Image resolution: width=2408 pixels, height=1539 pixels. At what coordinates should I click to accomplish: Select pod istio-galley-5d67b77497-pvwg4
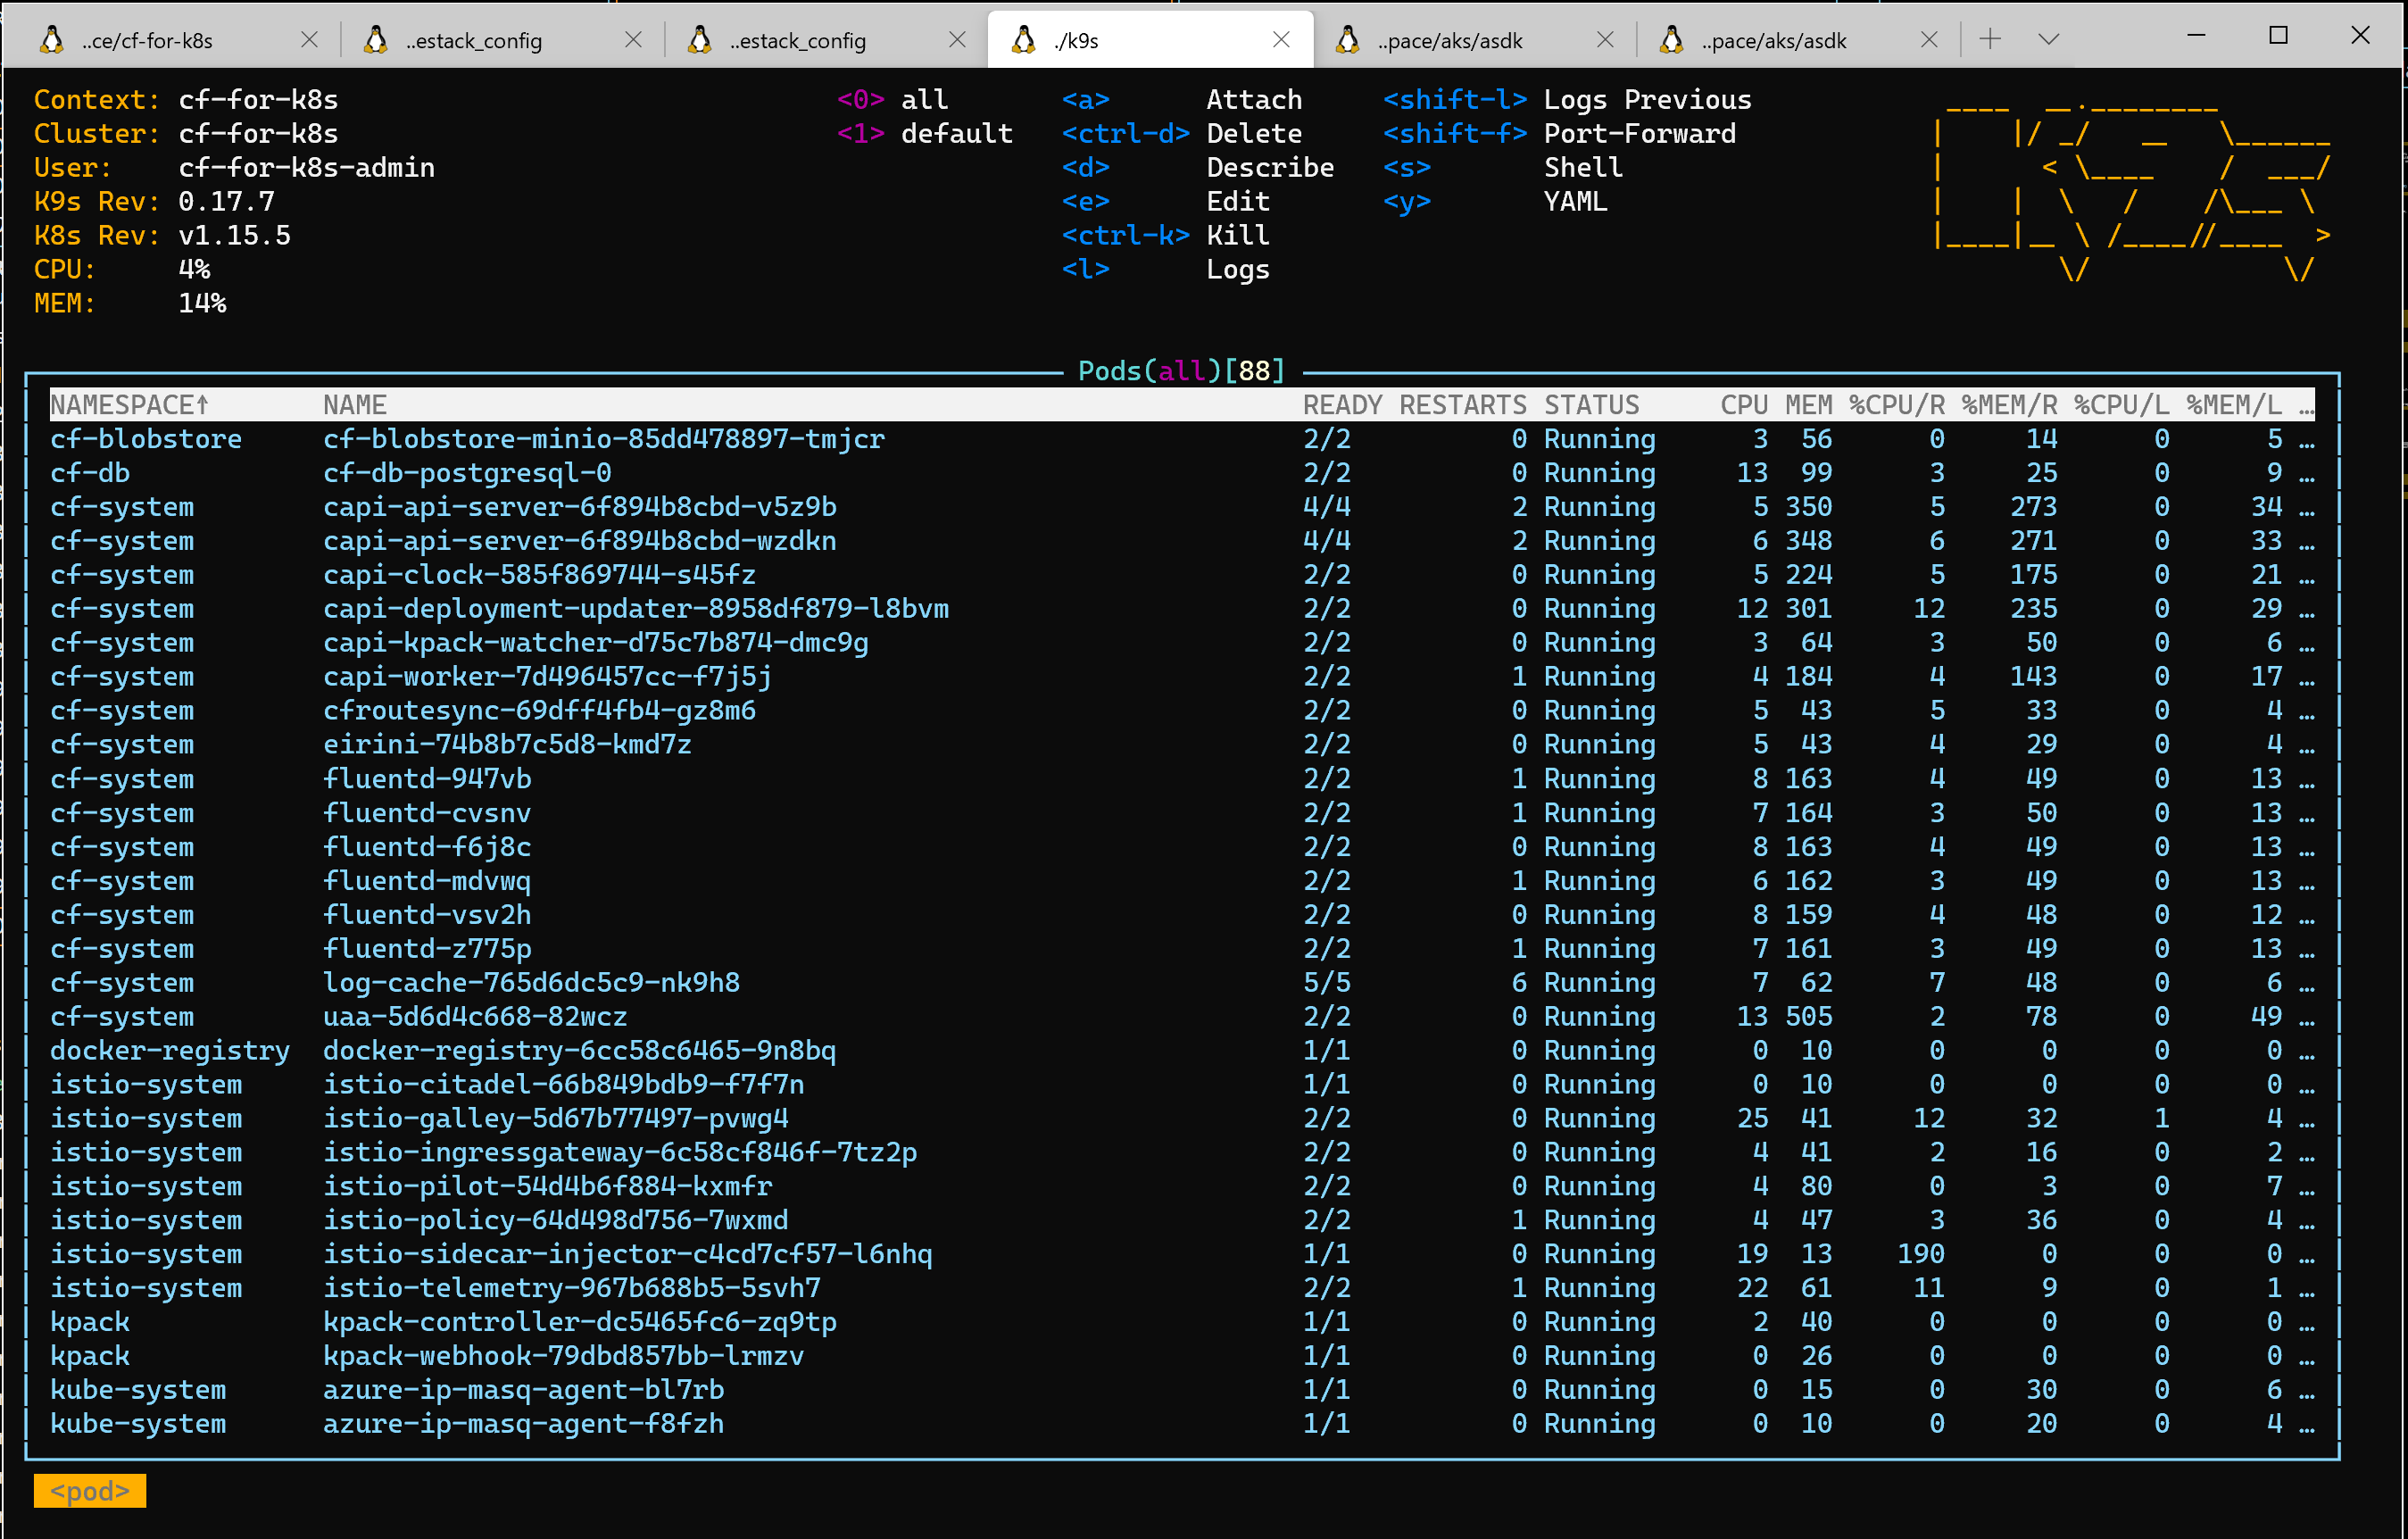(x=1182, y=1119)
